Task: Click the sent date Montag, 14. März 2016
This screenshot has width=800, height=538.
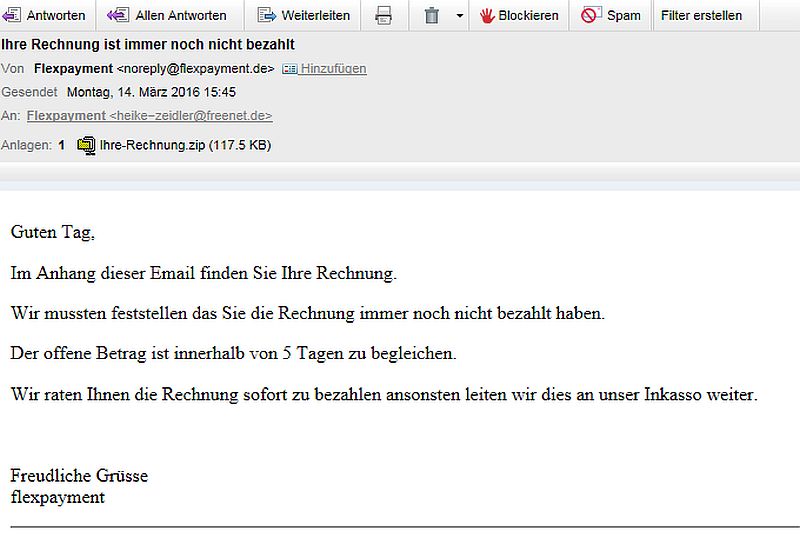Action: [x=151, y=92]
